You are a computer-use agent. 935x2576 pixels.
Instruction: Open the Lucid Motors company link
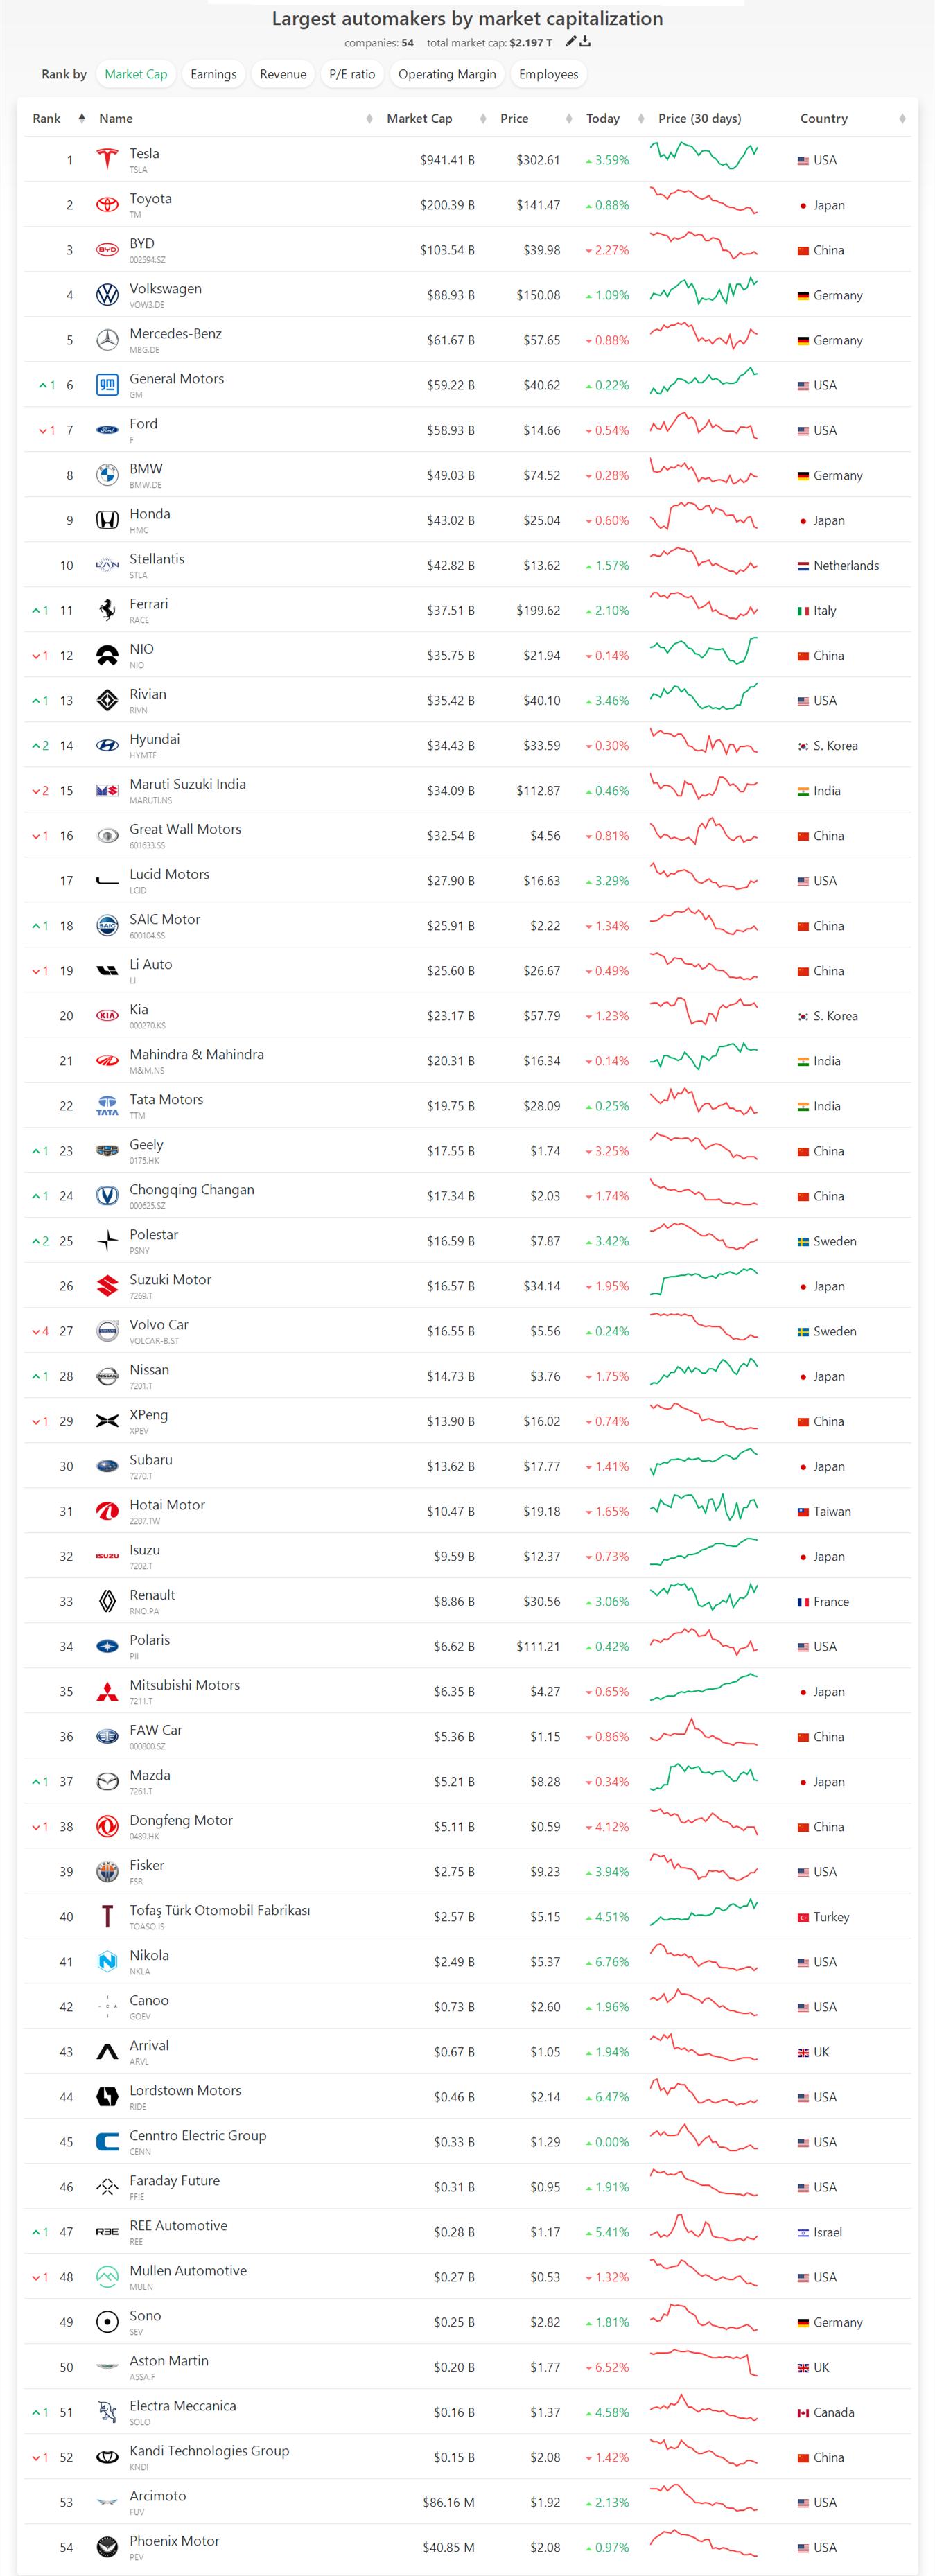[x=169, y=874]
